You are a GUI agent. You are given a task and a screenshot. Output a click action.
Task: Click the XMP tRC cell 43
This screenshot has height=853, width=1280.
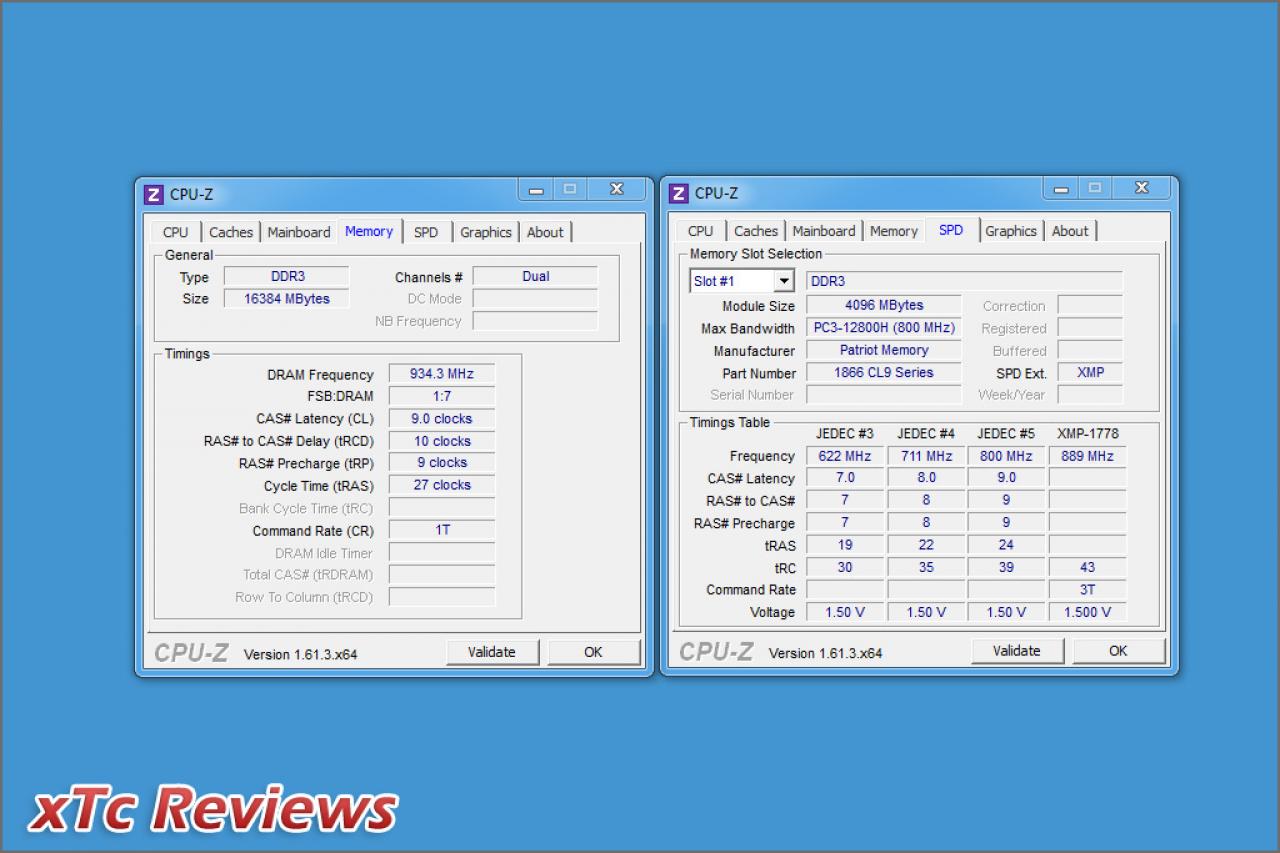[1087, 568]
